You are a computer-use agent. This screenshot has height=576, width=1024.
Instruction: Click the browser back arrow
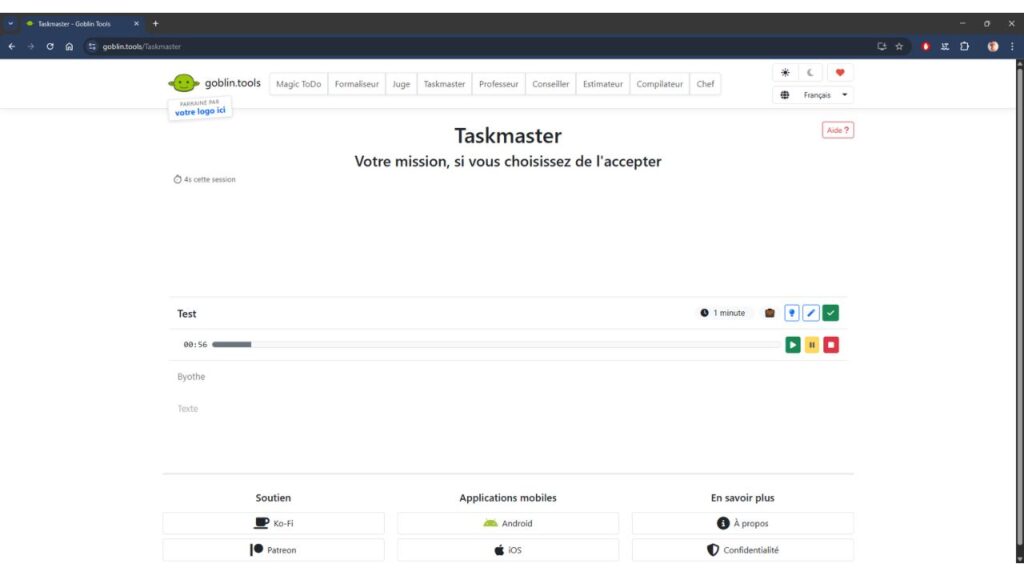tap(12, 46)
